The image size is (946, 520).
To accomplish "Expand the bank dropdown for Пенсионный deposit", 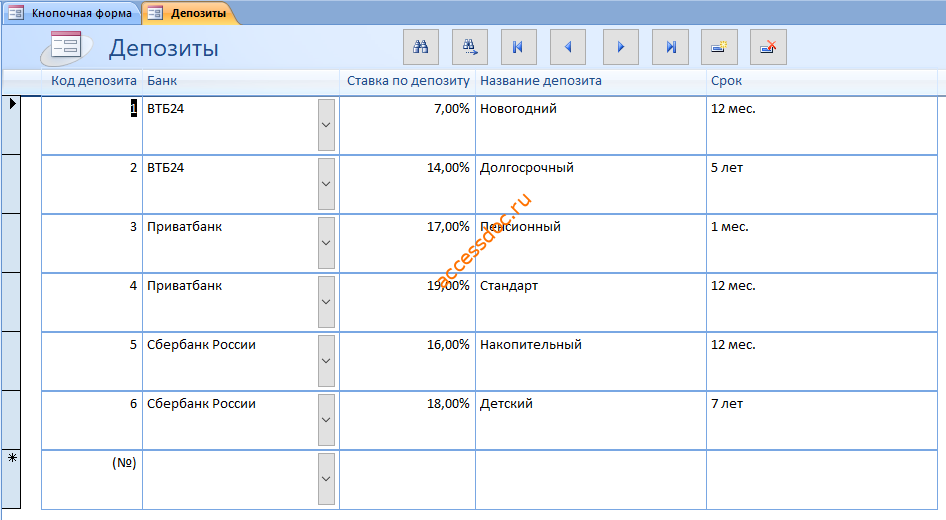I will pos(326,243).
